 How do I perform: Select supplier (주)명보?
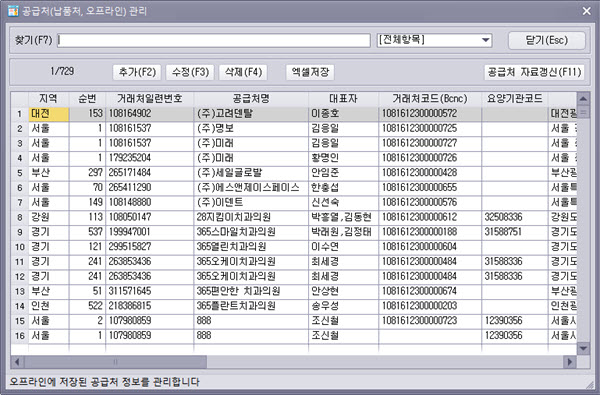click(x=251, y=128)
